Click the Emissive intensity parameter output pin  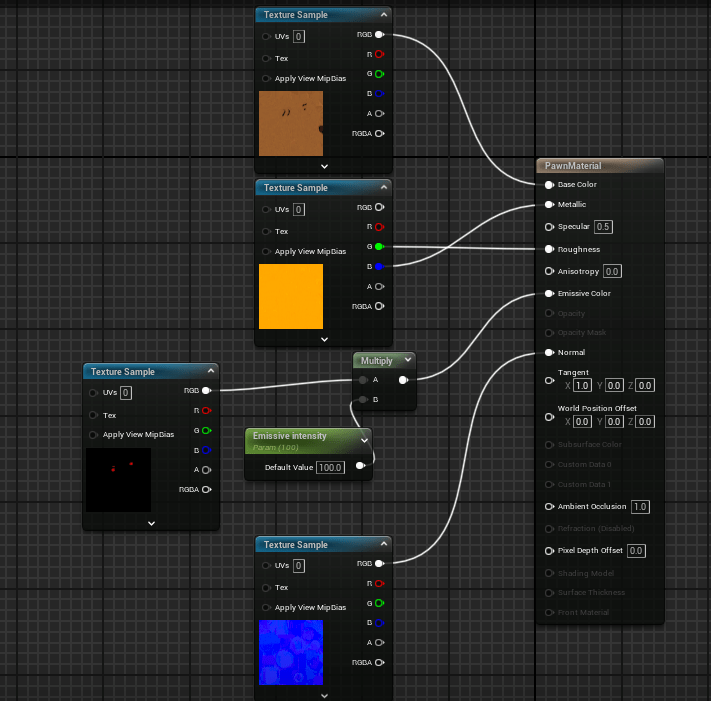coord(360,466)
